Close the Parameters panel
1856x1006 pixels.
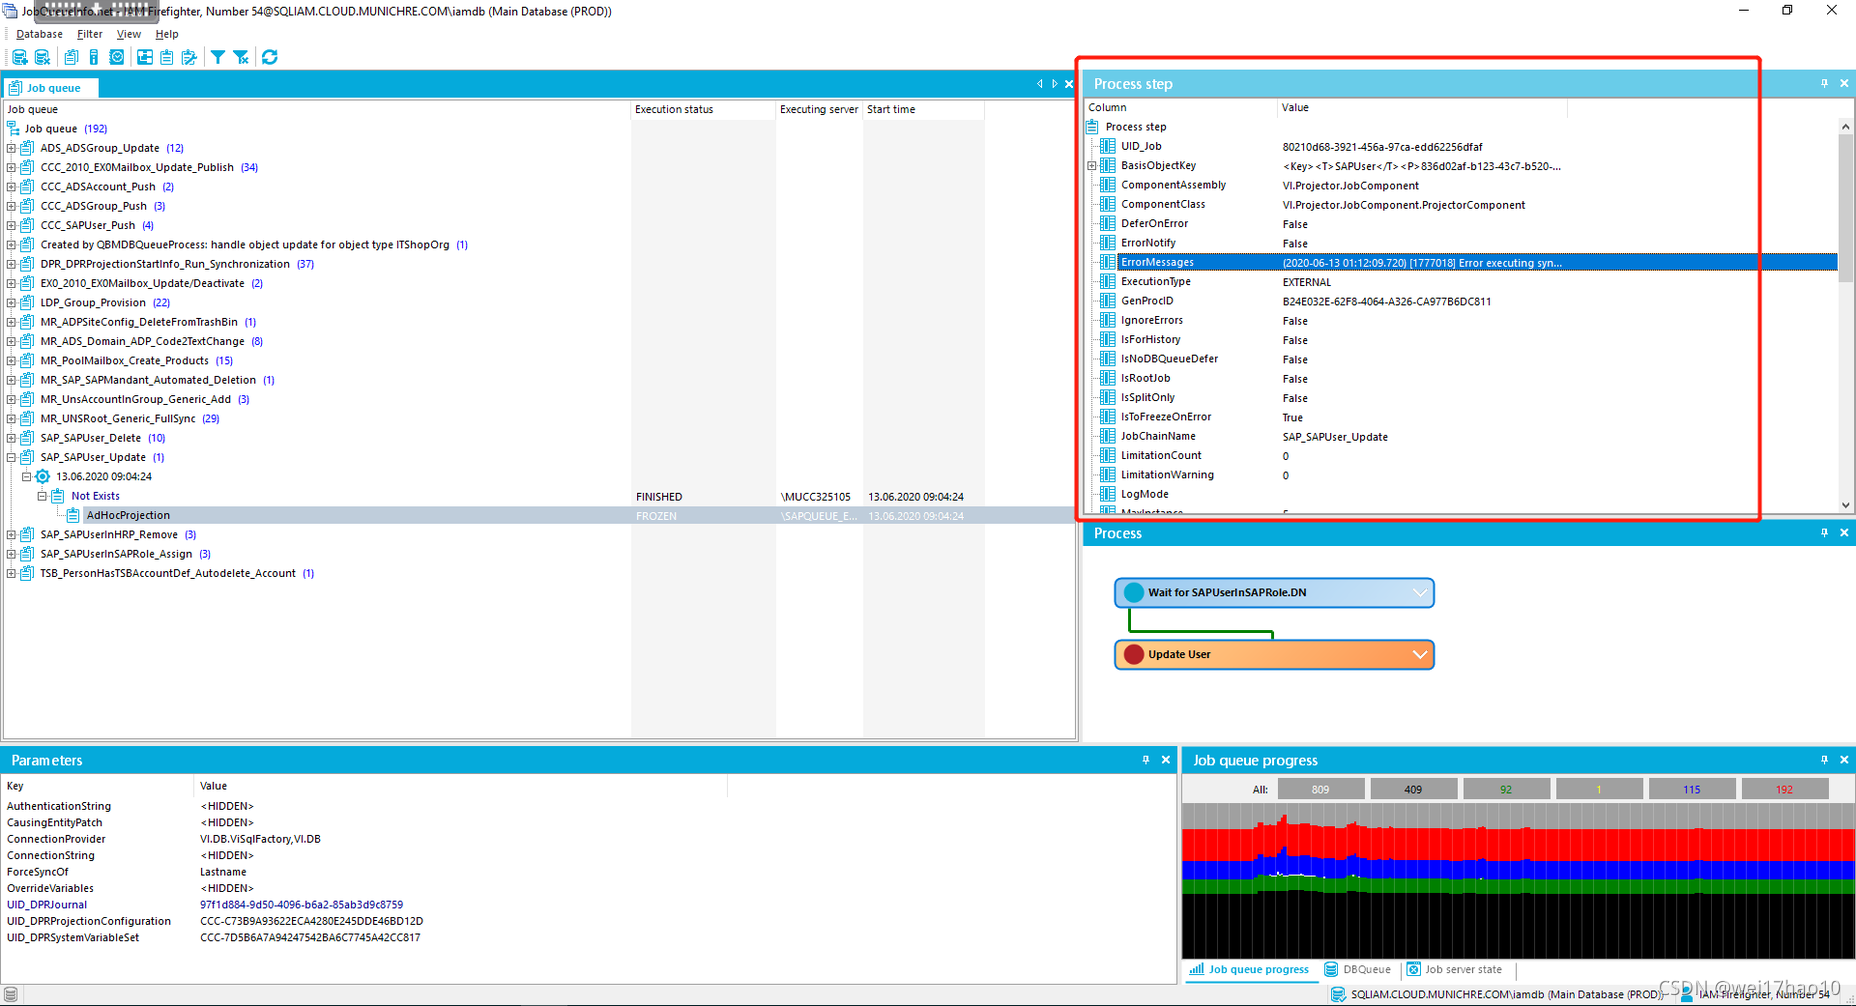(x=1166, y=760)
